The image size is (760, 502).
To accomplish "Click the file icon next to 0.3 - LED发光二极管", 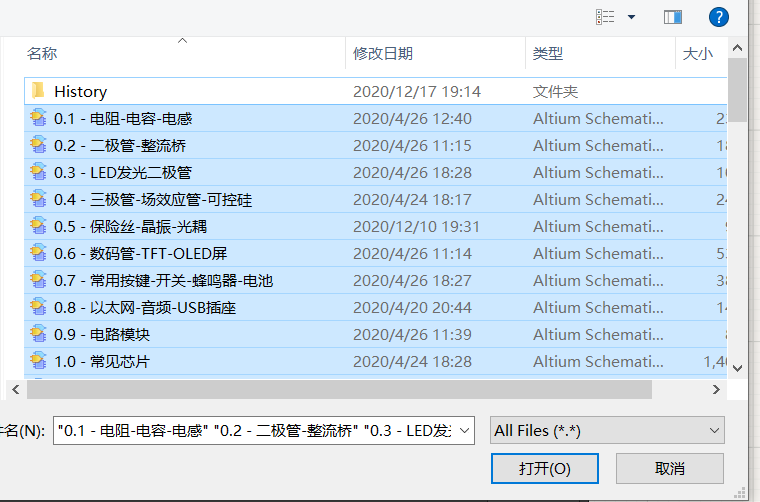I will (x=38, y=172).
